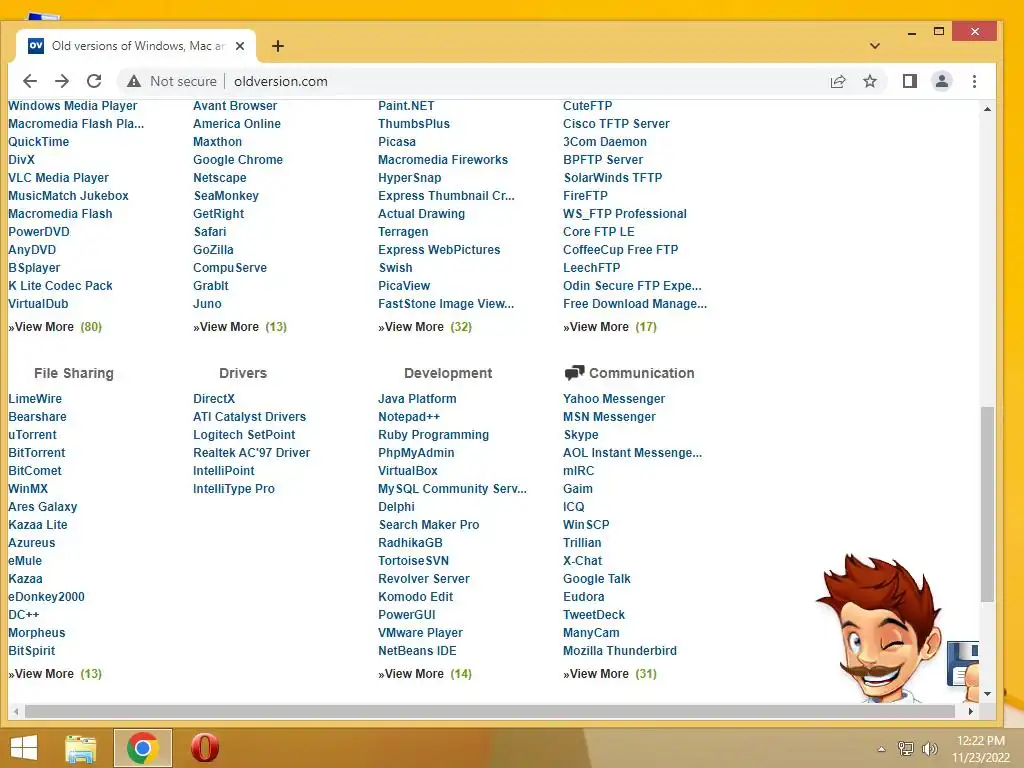Reload the oldversion.com page
This screenshot has width=1024, height=768.
94,81
